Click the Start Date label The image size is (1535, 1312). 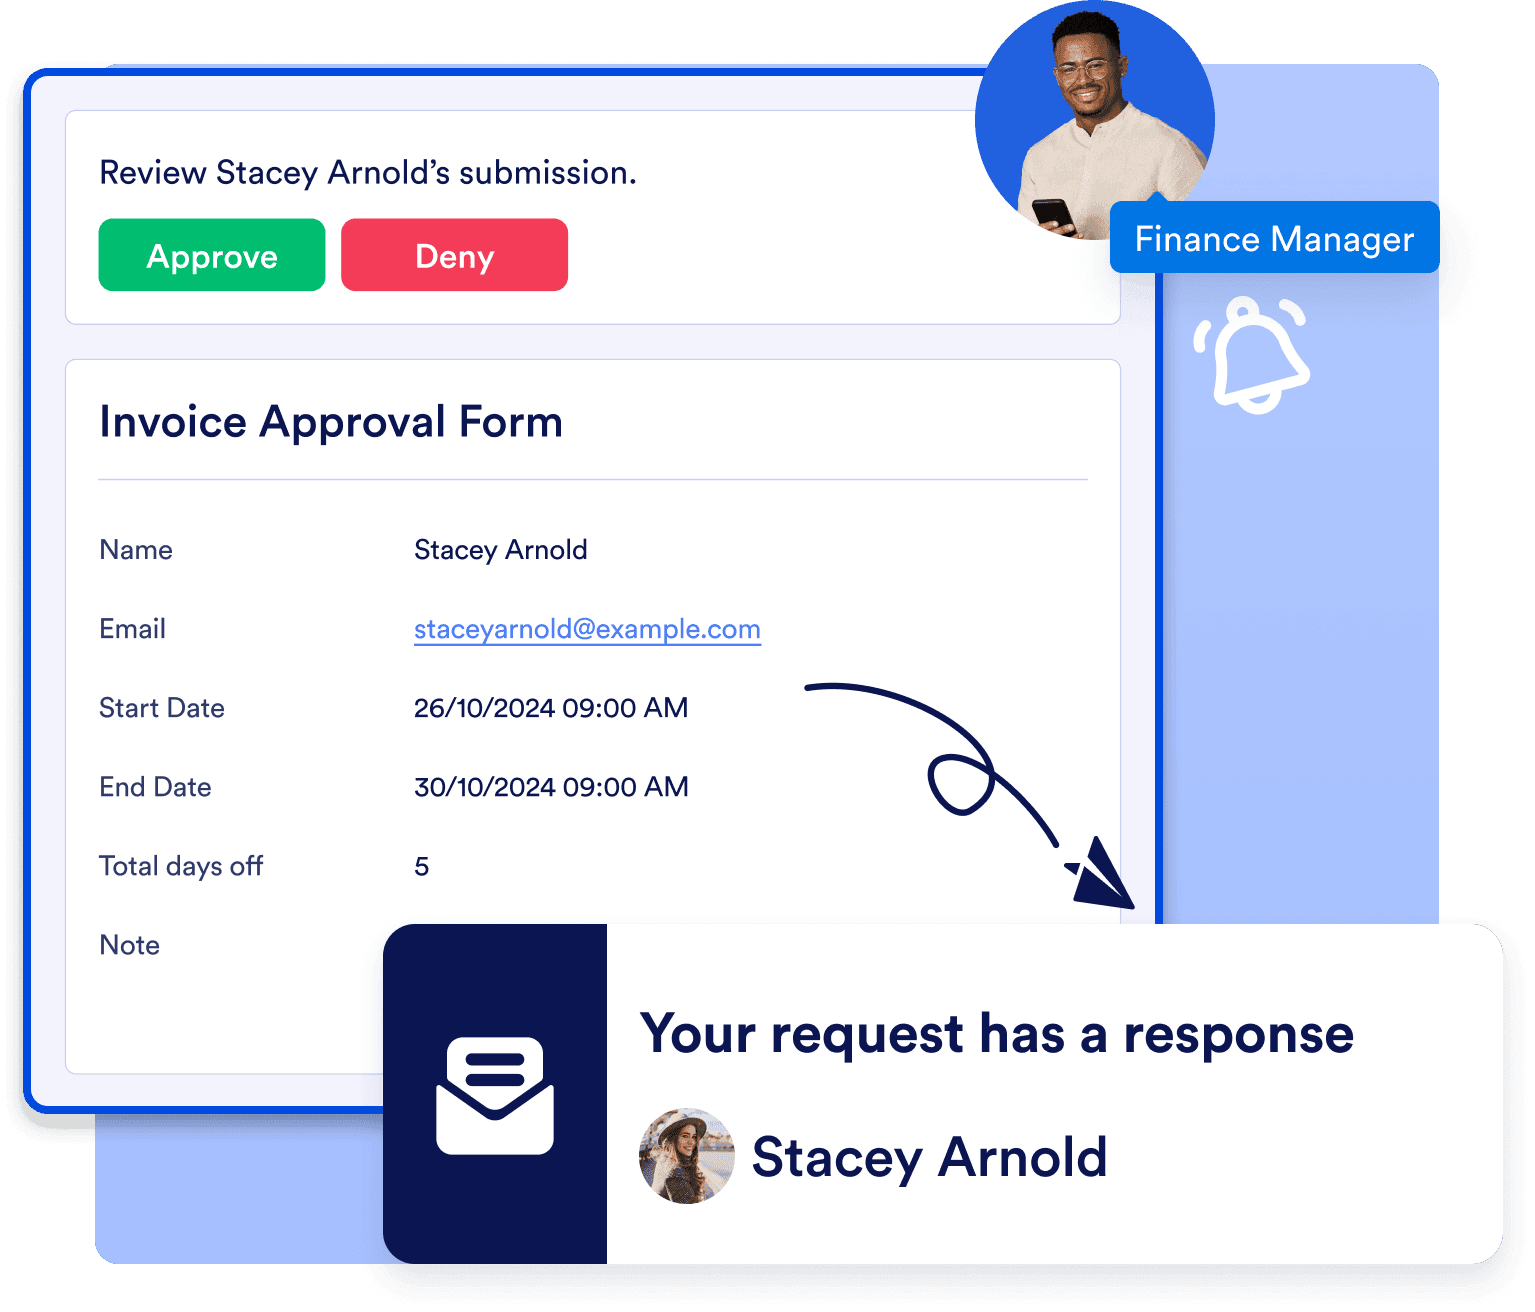click(x=162, y=708)
